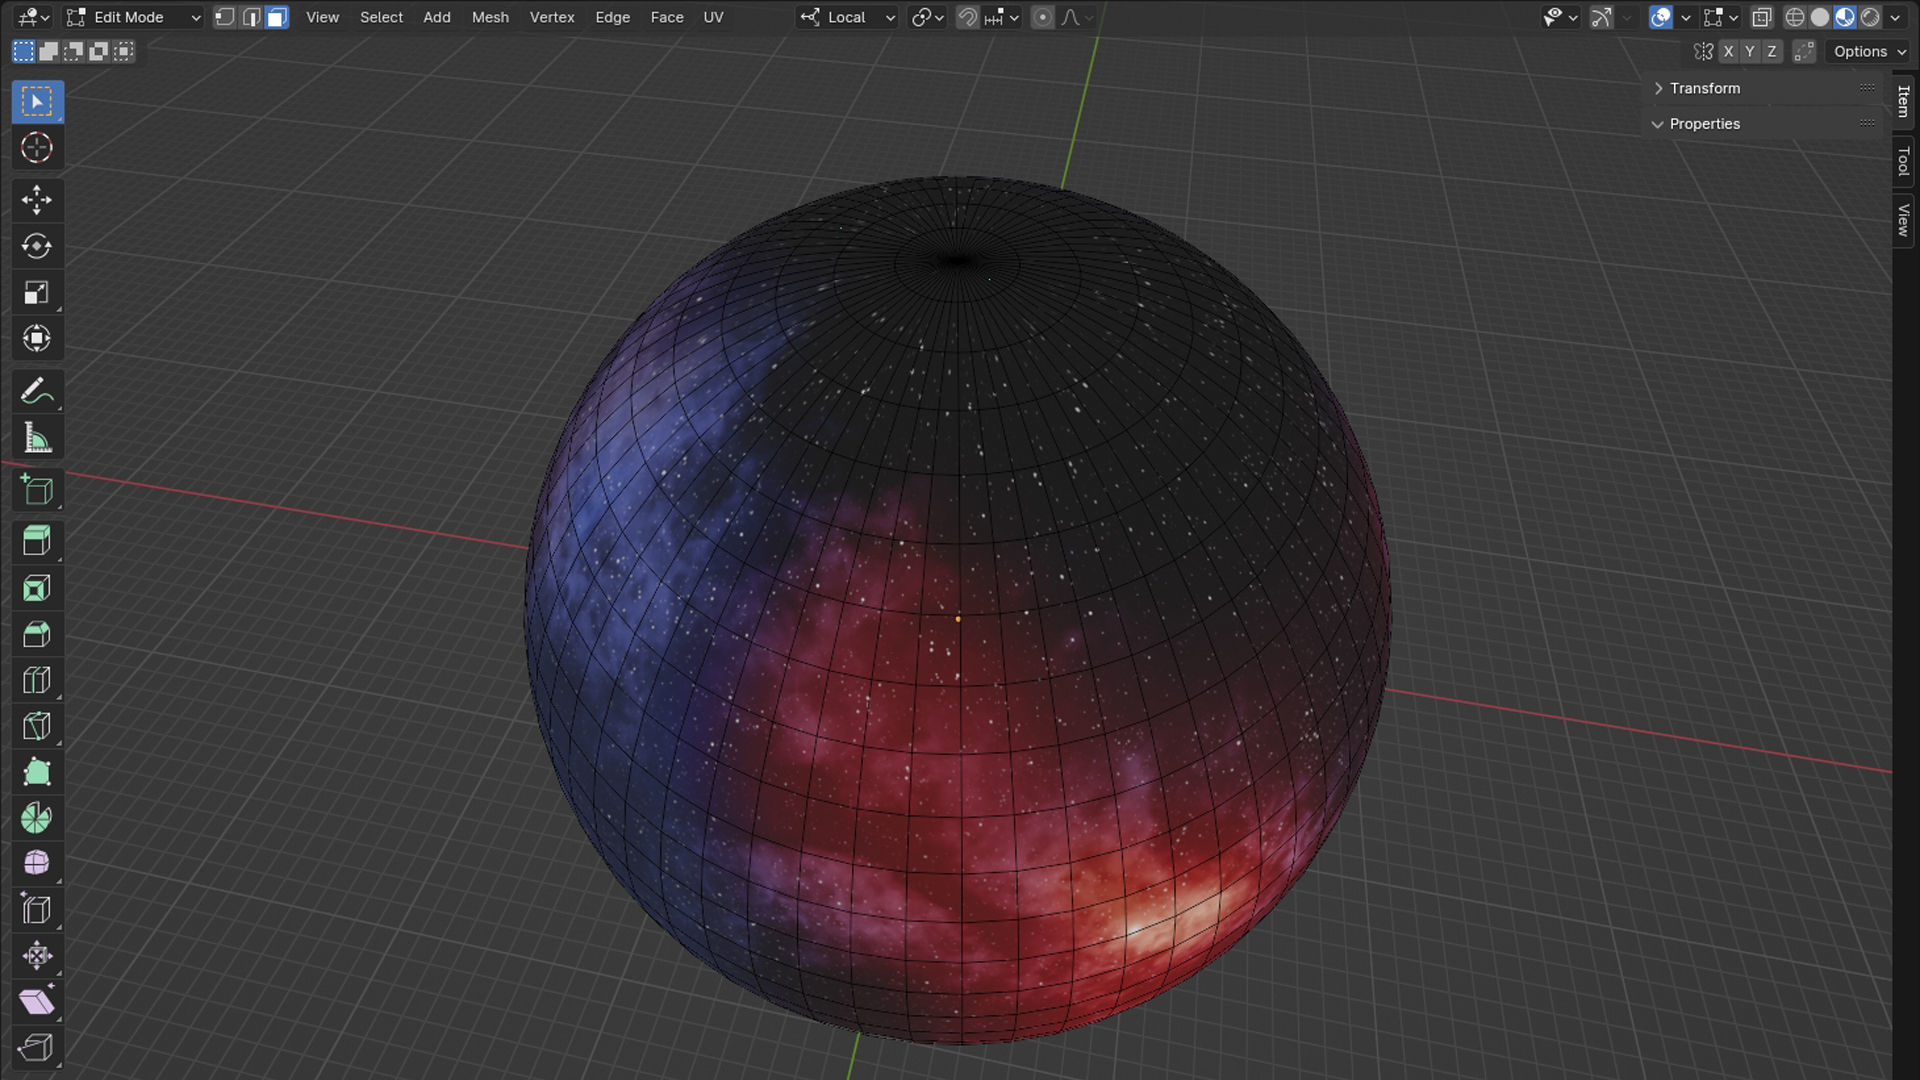Set selection mode to subtract

[73, 51]
